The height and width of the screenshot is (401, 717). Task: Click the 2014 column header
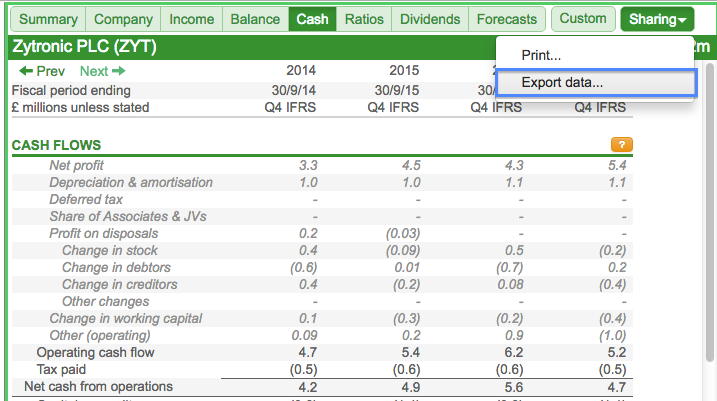tap(301, 70)
